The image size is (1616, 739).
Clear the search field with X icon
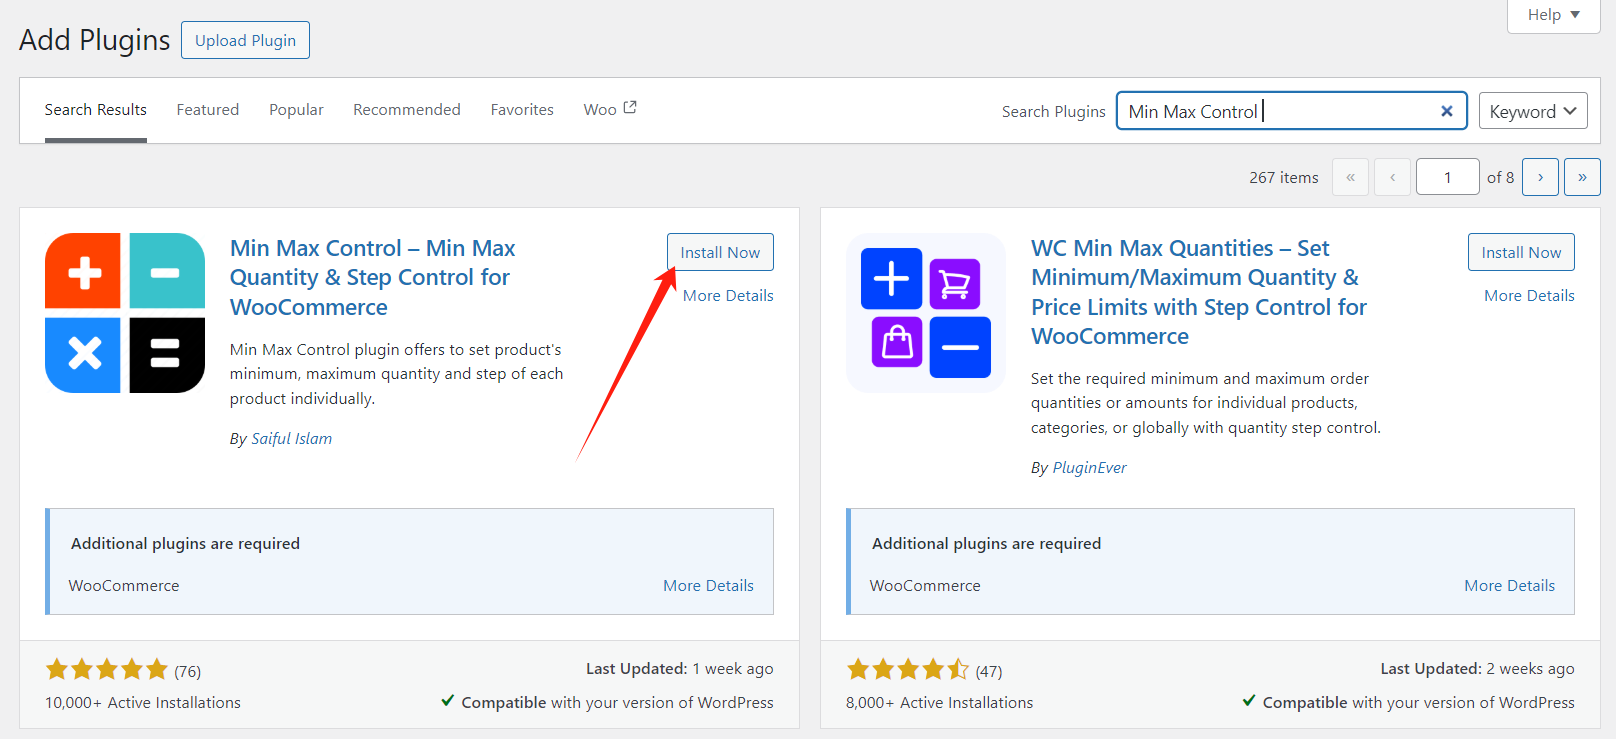click(x=1446, y=111)
